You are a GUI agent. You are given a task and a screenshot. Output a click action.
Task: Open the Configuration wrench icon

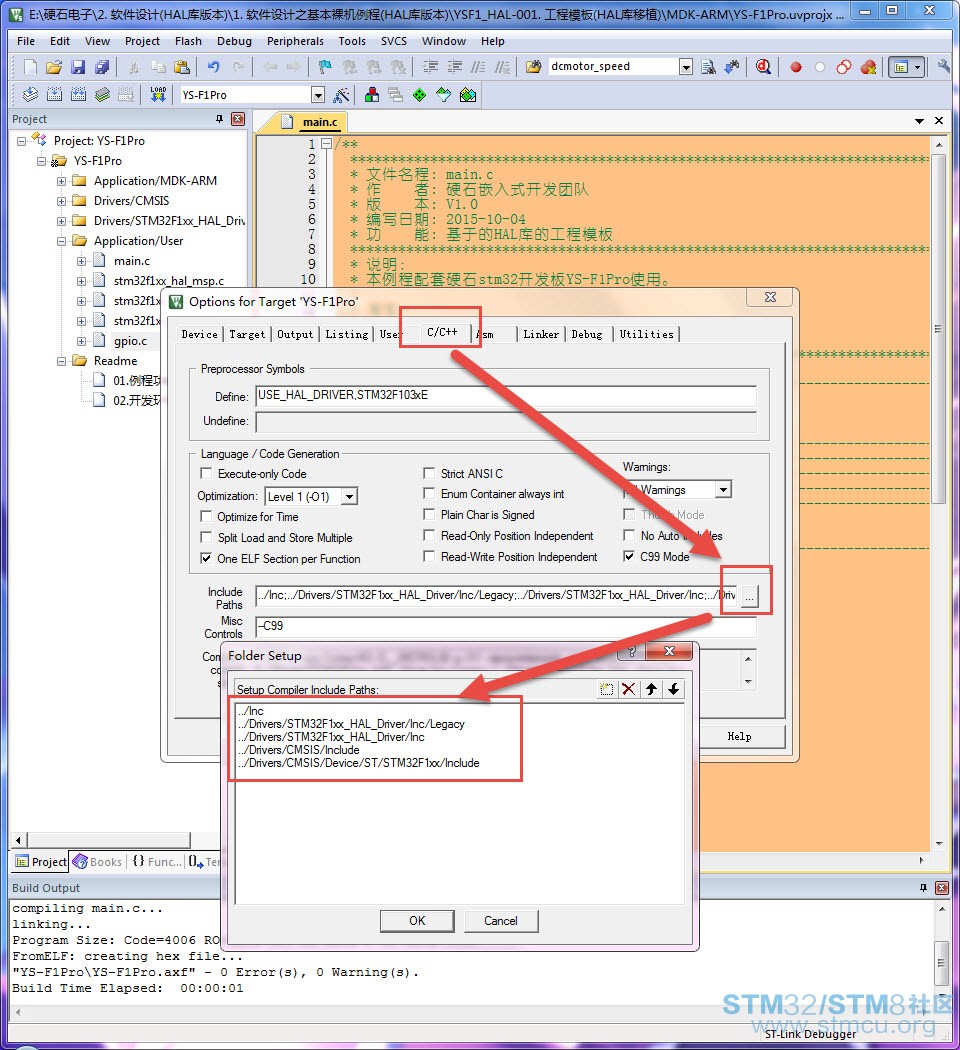click(x=943, y=67)
